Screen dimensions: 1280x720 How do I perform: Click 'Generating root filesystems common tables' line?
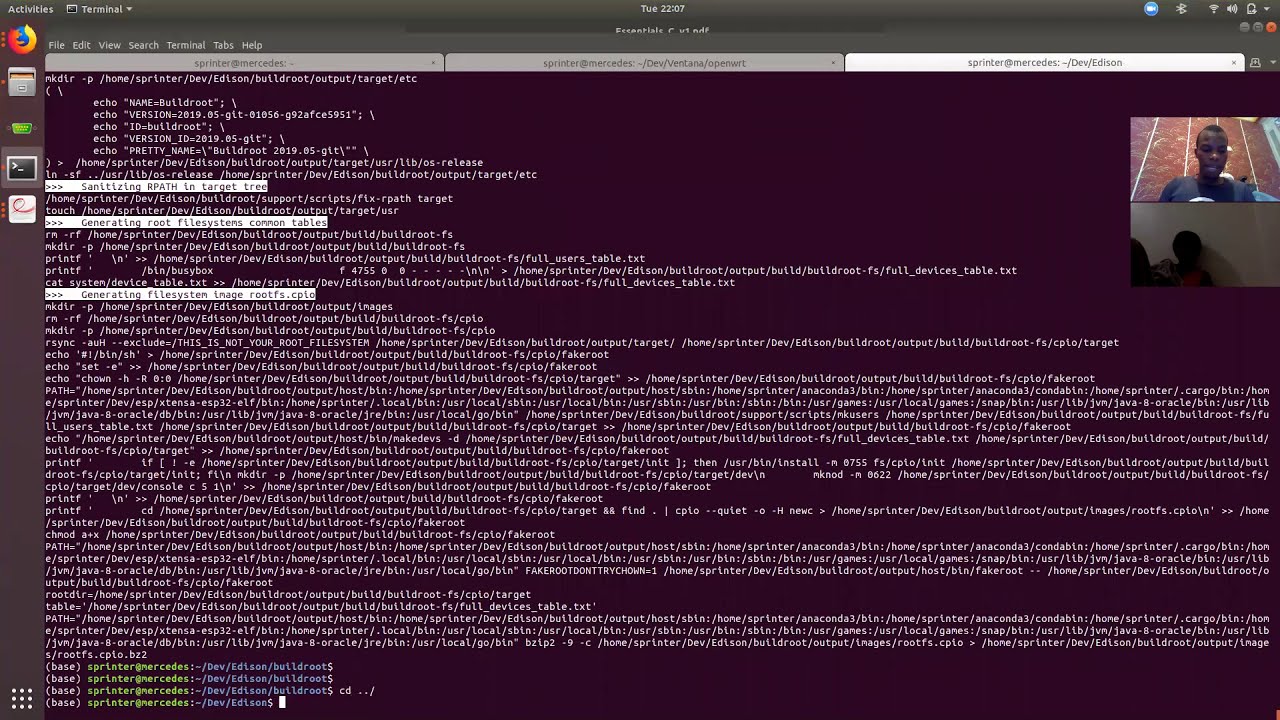pyautogui.click(x=186, y=223)
